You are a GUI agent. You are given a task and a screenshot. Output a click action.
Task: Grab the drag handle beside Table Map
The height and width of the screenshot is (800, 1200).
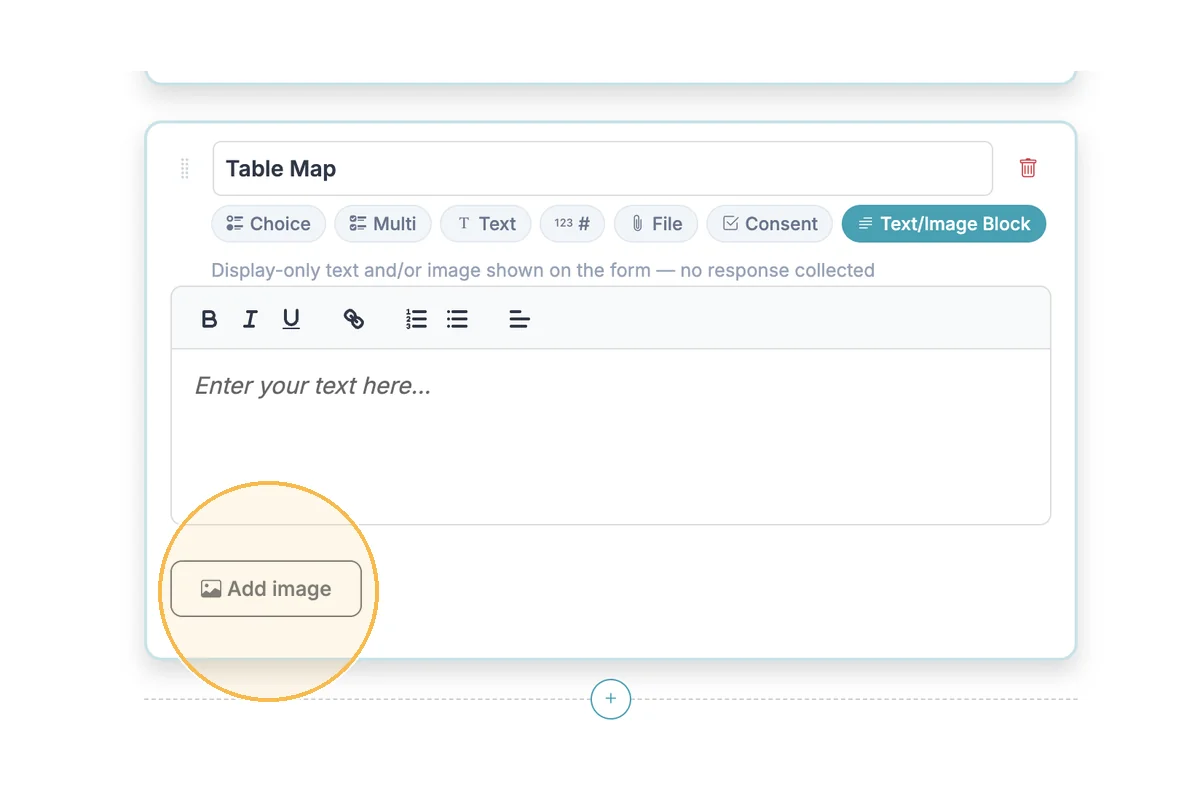tap(185, 169)
